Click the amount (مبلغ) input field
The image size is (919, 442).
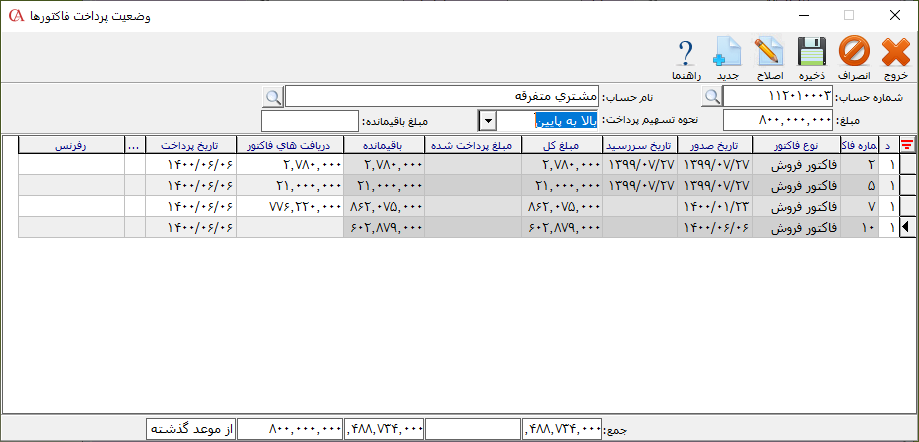pos(778,121)
